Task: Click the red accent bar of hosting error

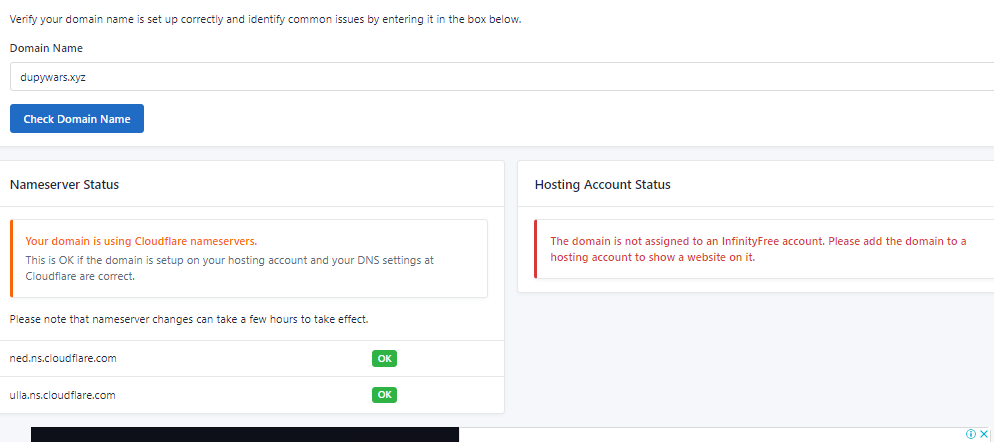Action: 536,249
